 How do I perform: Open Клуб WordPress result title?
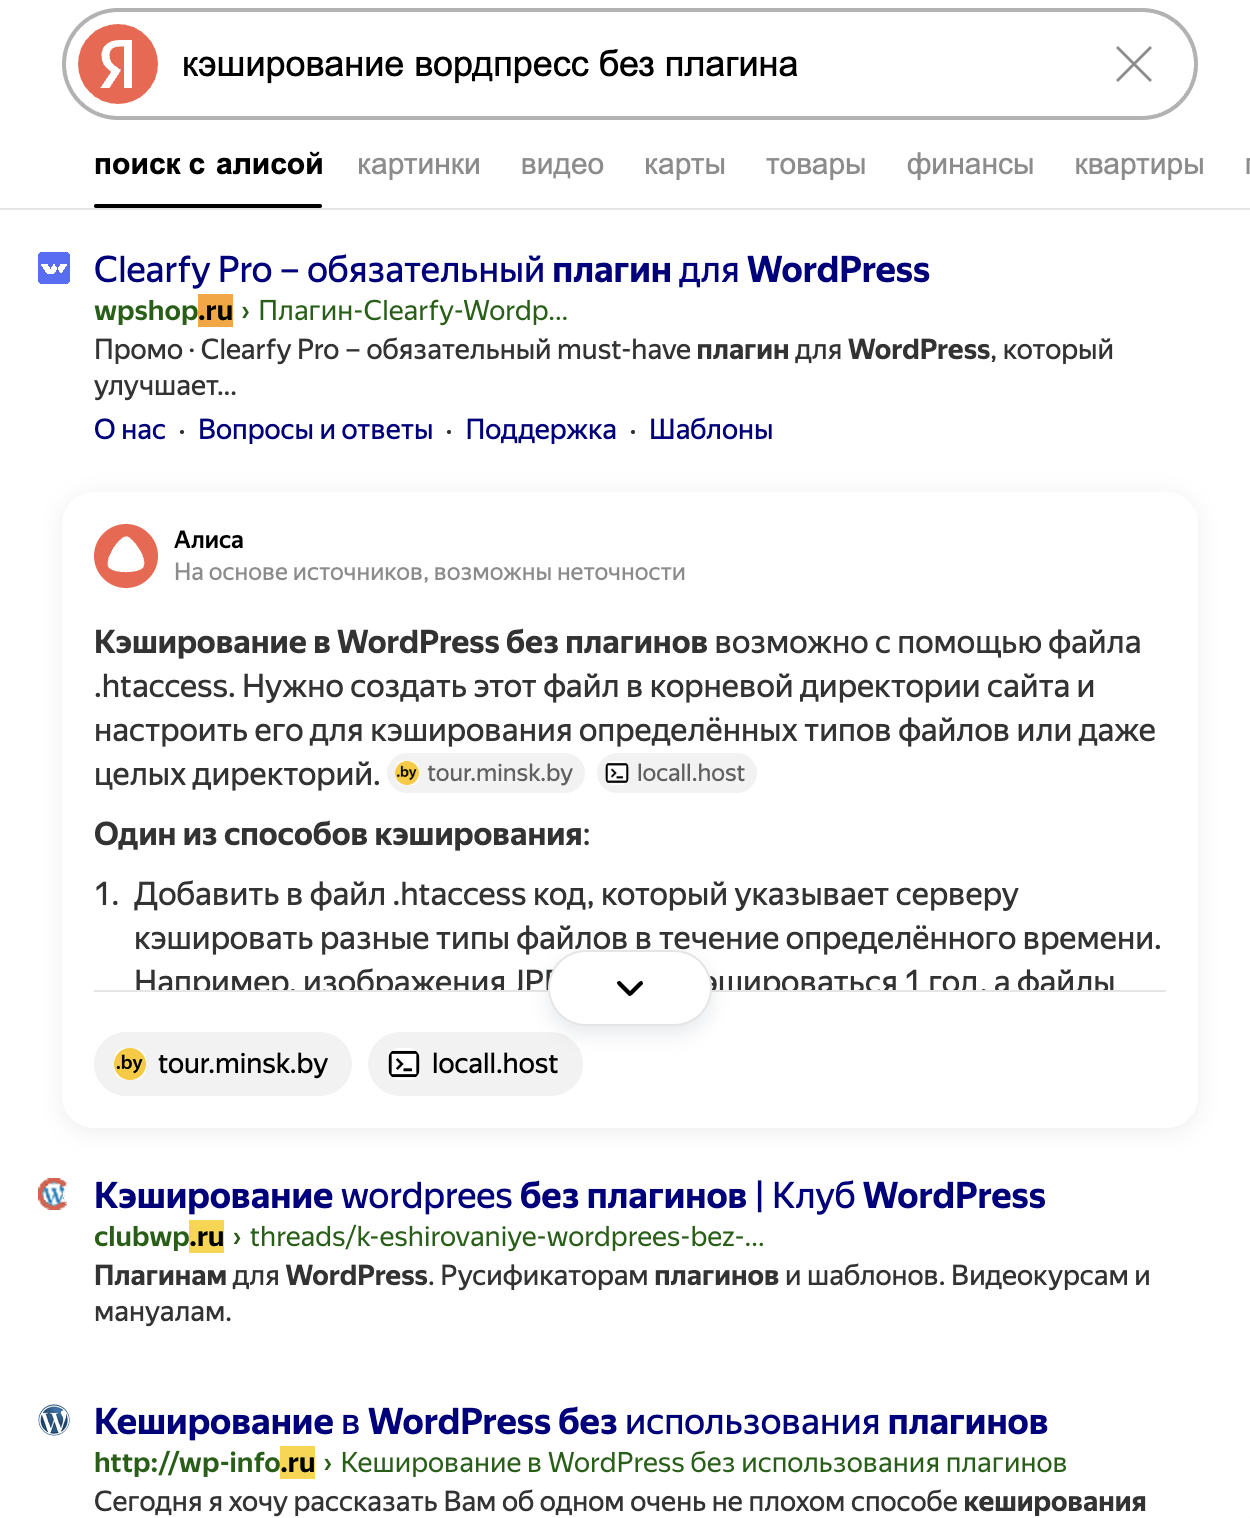569,1196
